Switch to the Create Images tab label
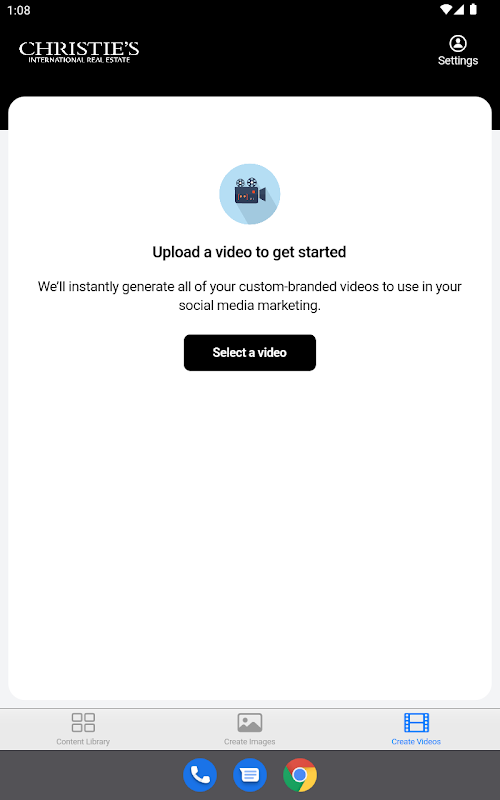The width and height of the screenshot is (500, 800). (x=249, y=742)
